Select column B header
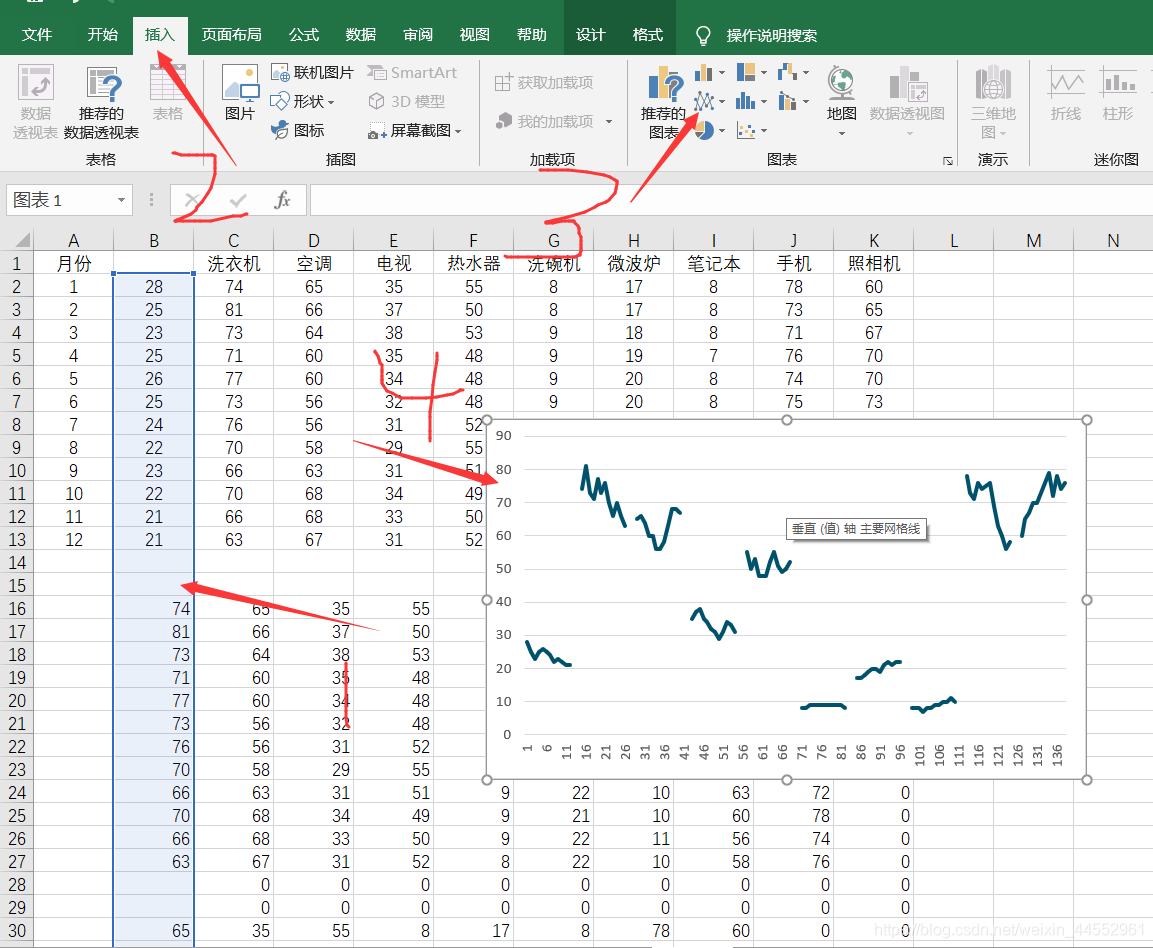Image resolution: width=1153 pixels, height=948 pixels. pos(154,240)
